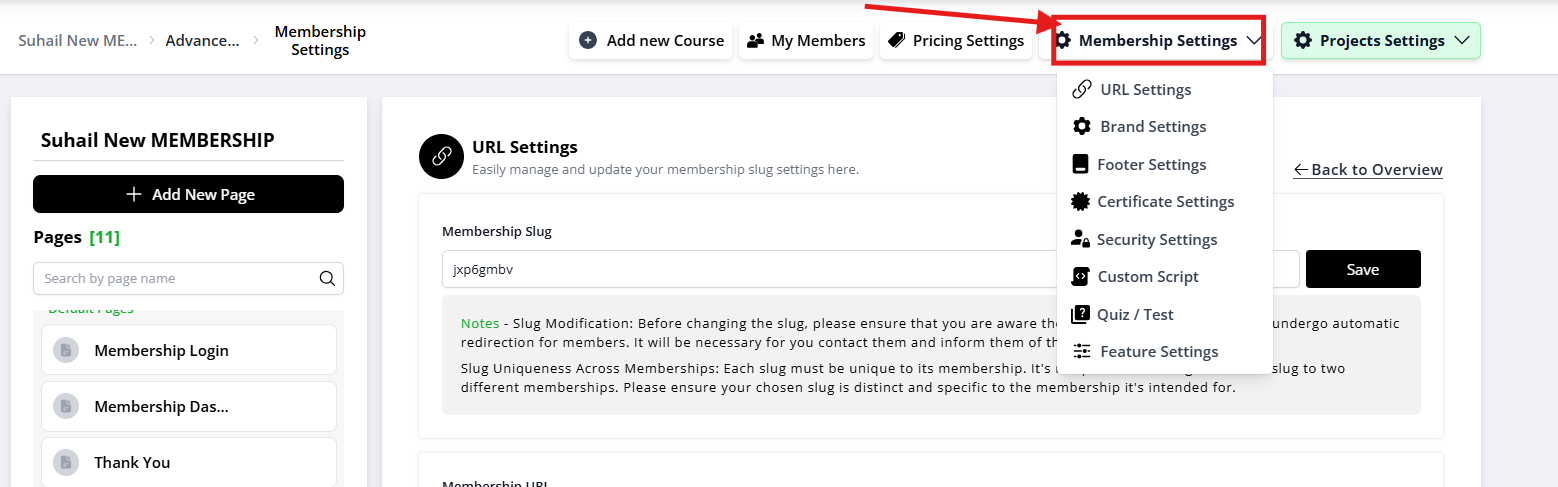The height and width of the screenshot is (487, 1558).
Task: Open My Members
Action: pos(805,41)
